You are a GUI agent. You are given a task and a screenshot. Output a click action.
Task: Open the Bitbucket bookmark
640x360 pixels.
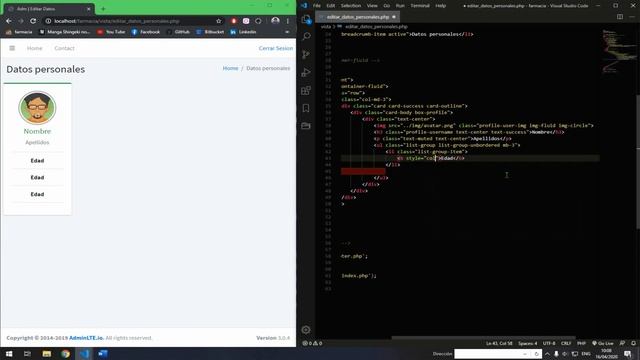point(210,32)
